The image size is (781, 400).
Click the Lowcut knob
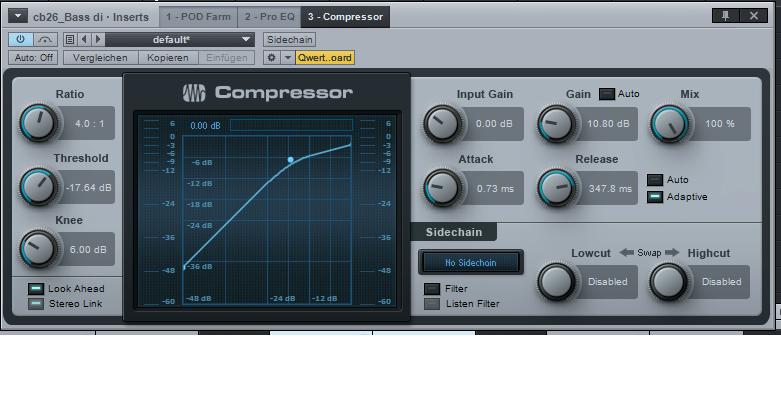(556, 281)
